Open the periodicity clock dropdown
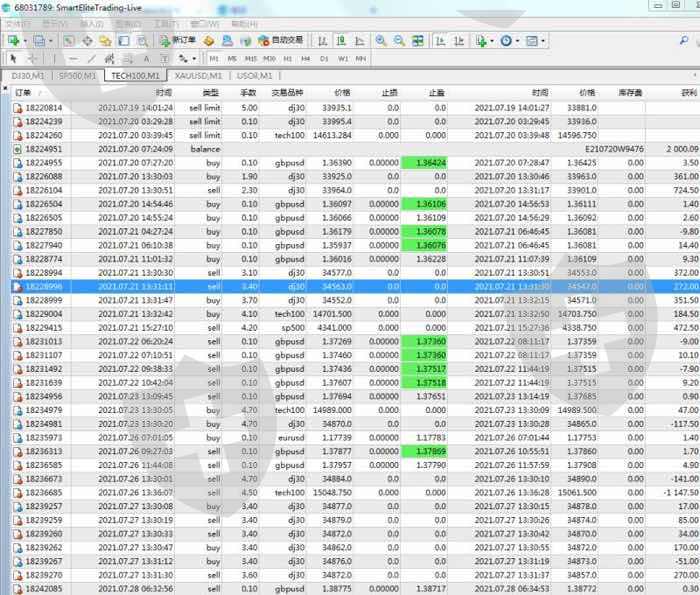The height and width of the screenshot is (595, 700). (516, 41)
